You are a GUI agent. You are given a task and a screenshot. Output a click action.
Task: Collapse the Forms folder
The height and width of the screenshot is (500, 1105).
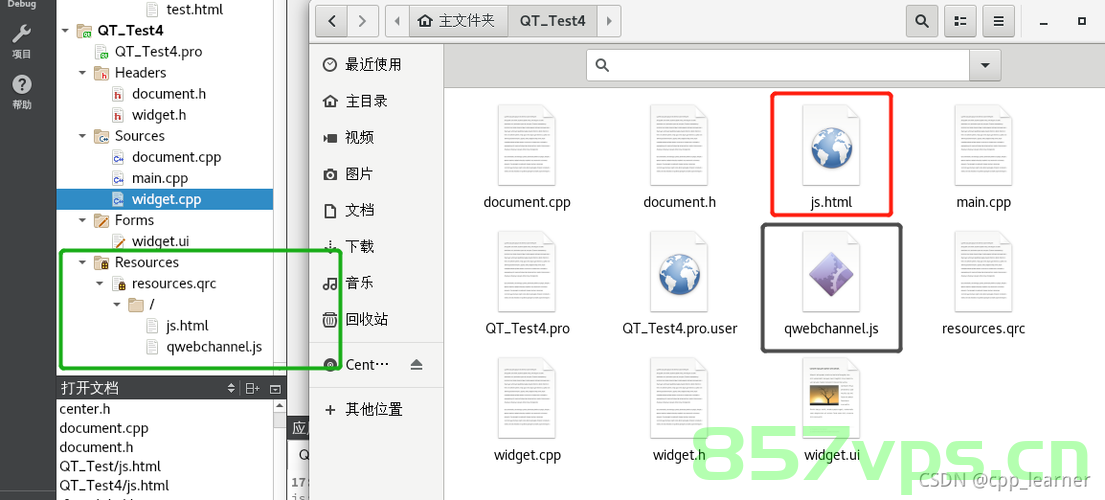coord(82,220)
